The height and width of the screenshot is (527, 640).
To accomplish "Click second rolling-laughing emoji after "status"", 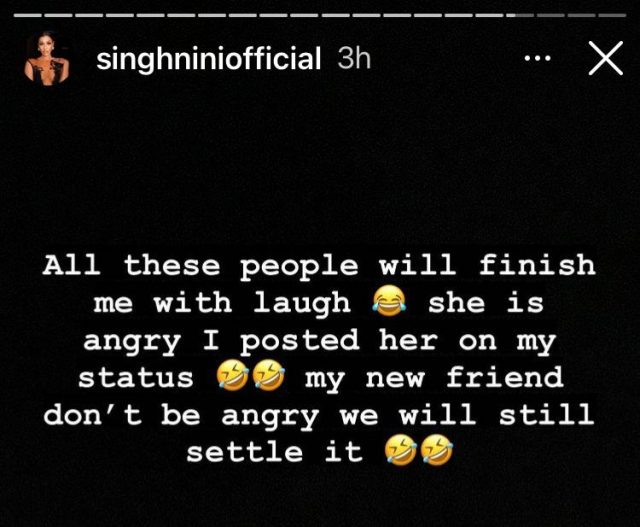I will pyautogui.click(x=266, y=377).
